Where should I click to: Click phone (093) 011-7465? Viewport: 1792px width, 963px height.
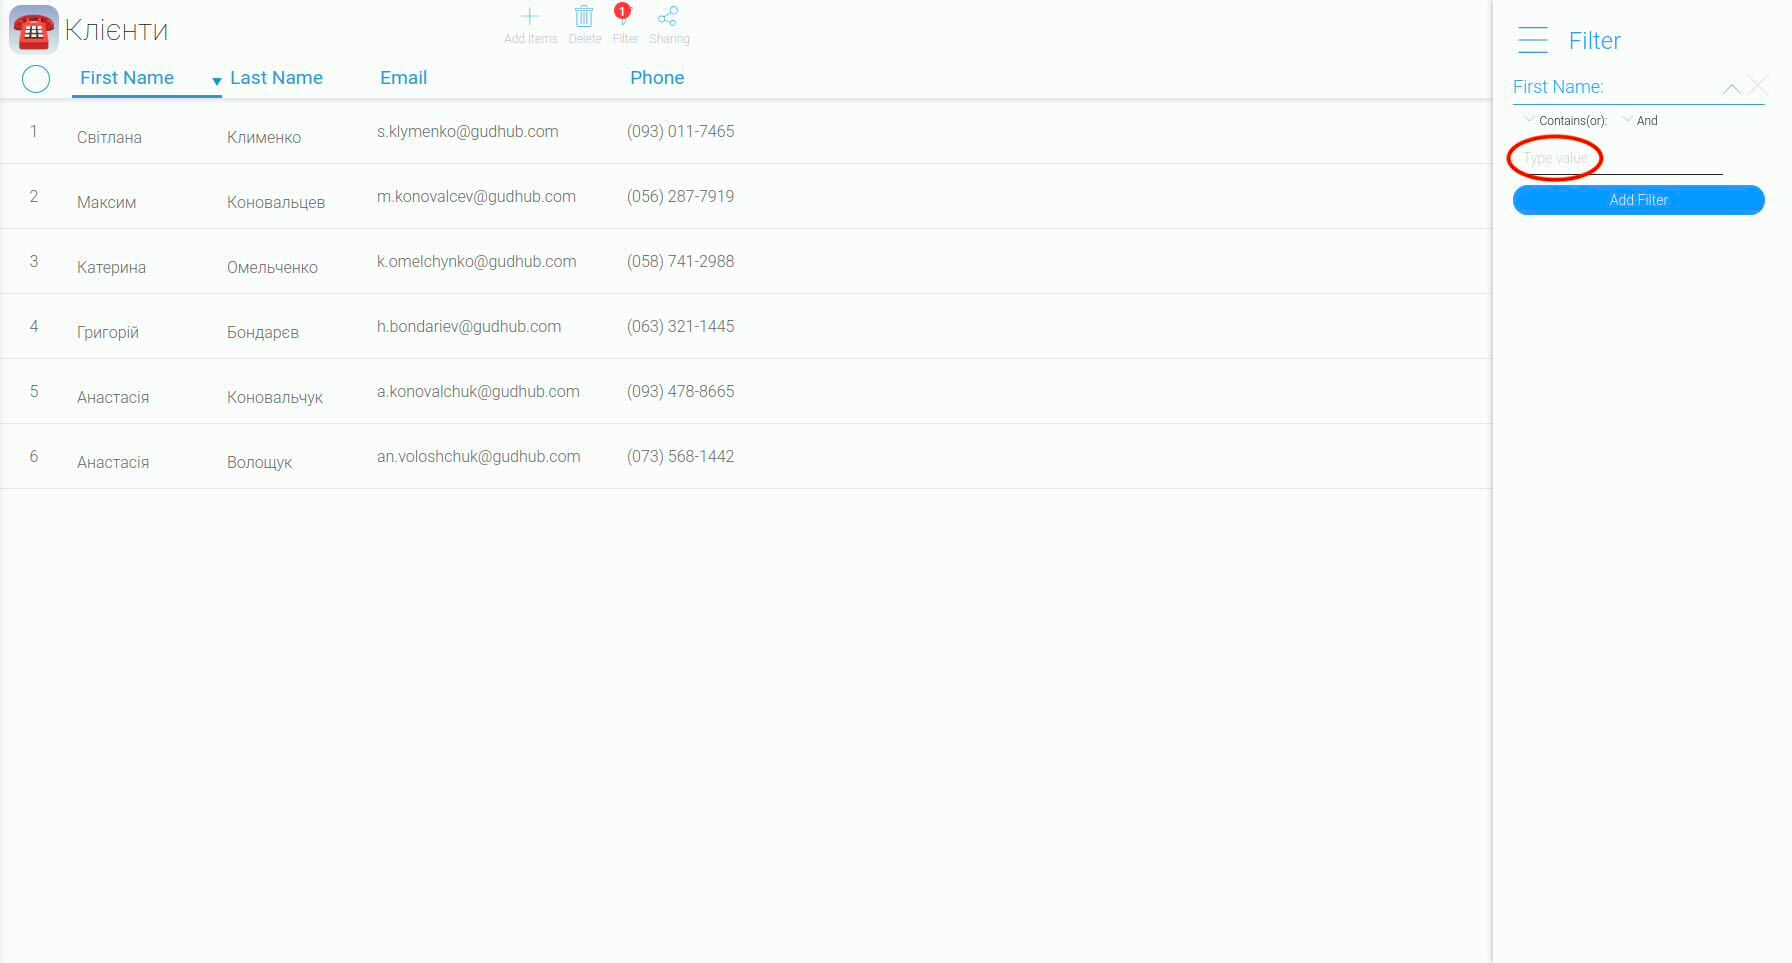click(680, 131)
